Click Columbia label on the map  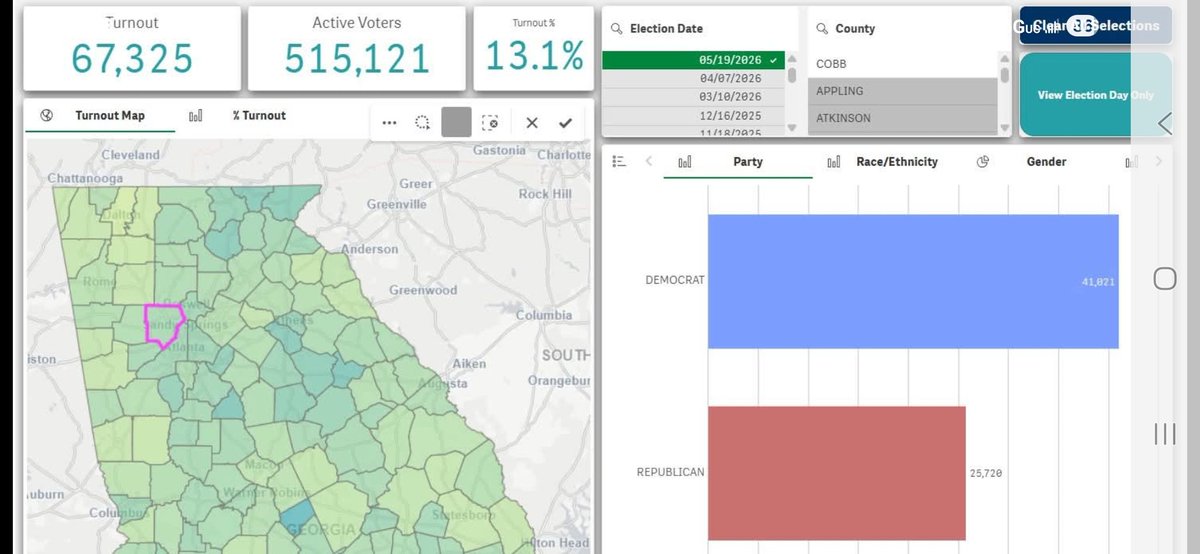tap(544, 315)
